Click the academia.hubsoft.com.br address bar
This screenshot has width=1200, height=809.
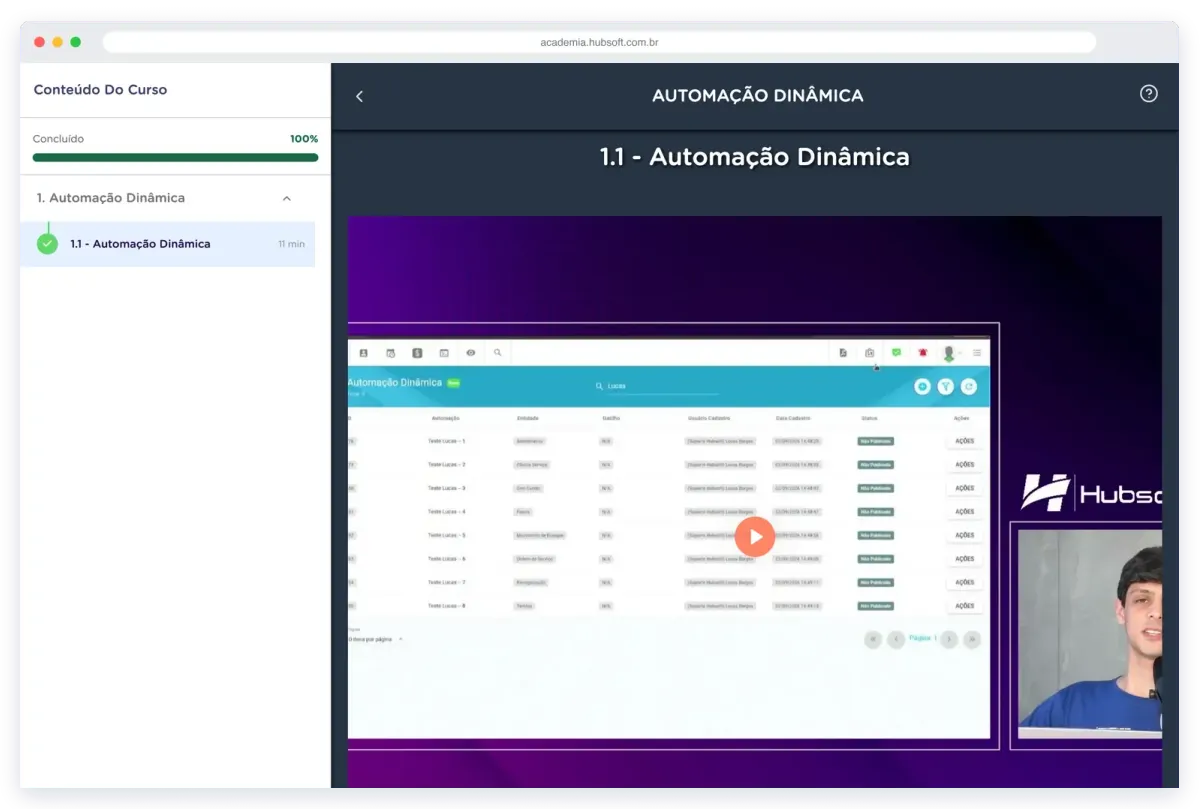click(x=599, y=42)
